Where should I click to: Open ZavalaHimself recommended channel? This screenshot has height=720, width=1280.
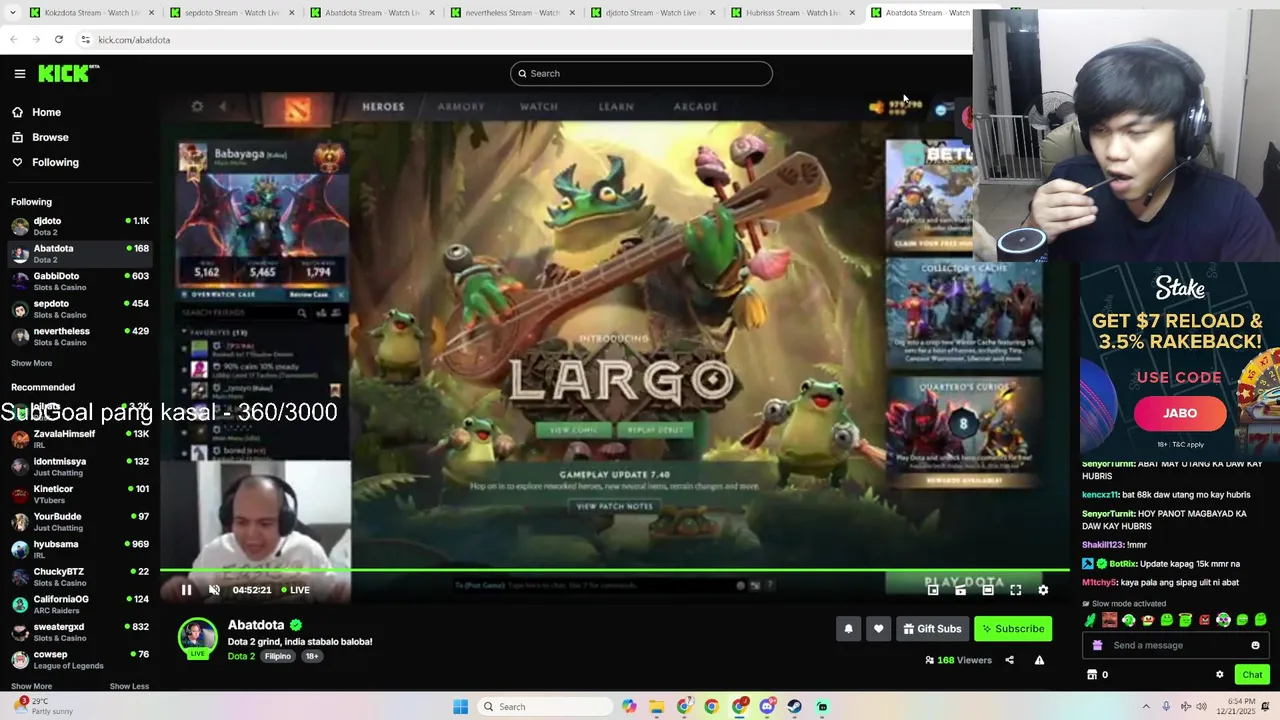pyautogui.click(x=80, y=439)
